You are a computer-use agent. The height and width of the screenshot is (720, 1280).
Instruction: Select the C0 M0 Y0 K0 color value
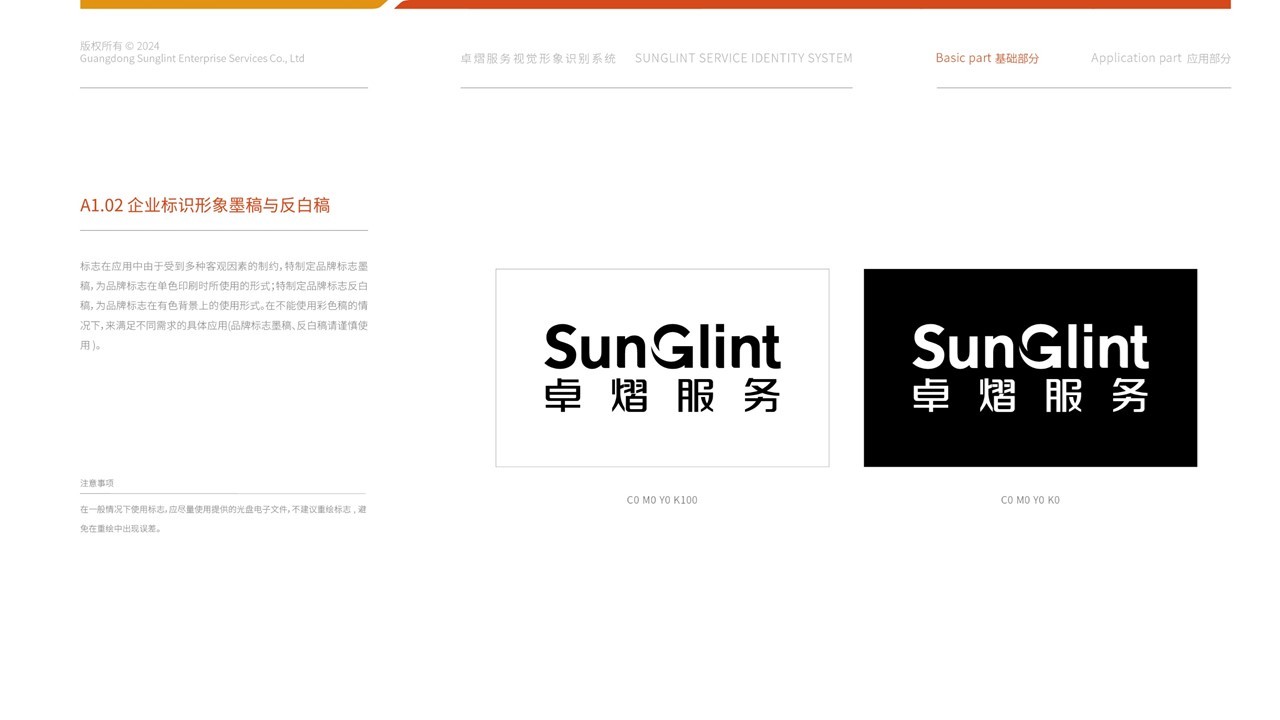pyautogui.click(x=1030, y=500)
